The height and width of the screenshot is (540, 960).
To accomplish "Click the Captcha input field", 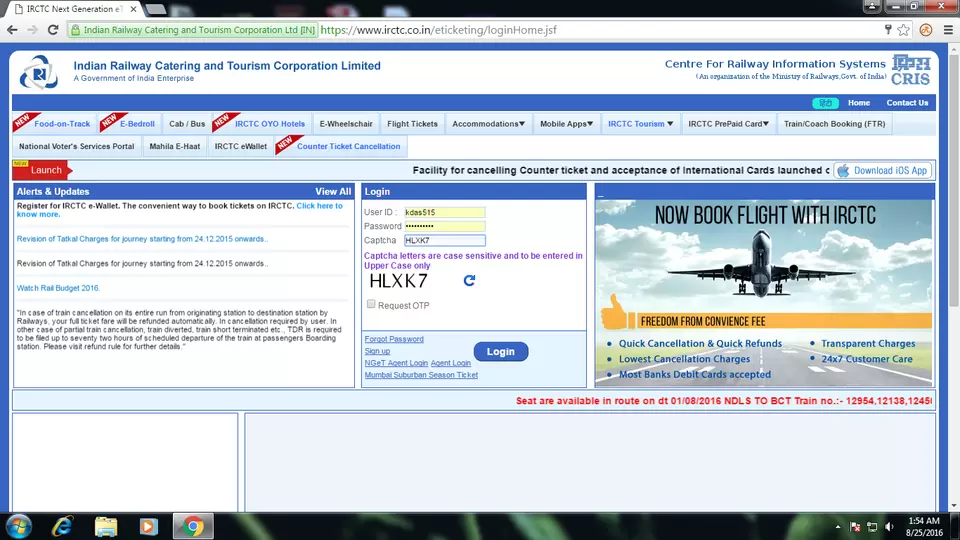I will tap(444, 241).
